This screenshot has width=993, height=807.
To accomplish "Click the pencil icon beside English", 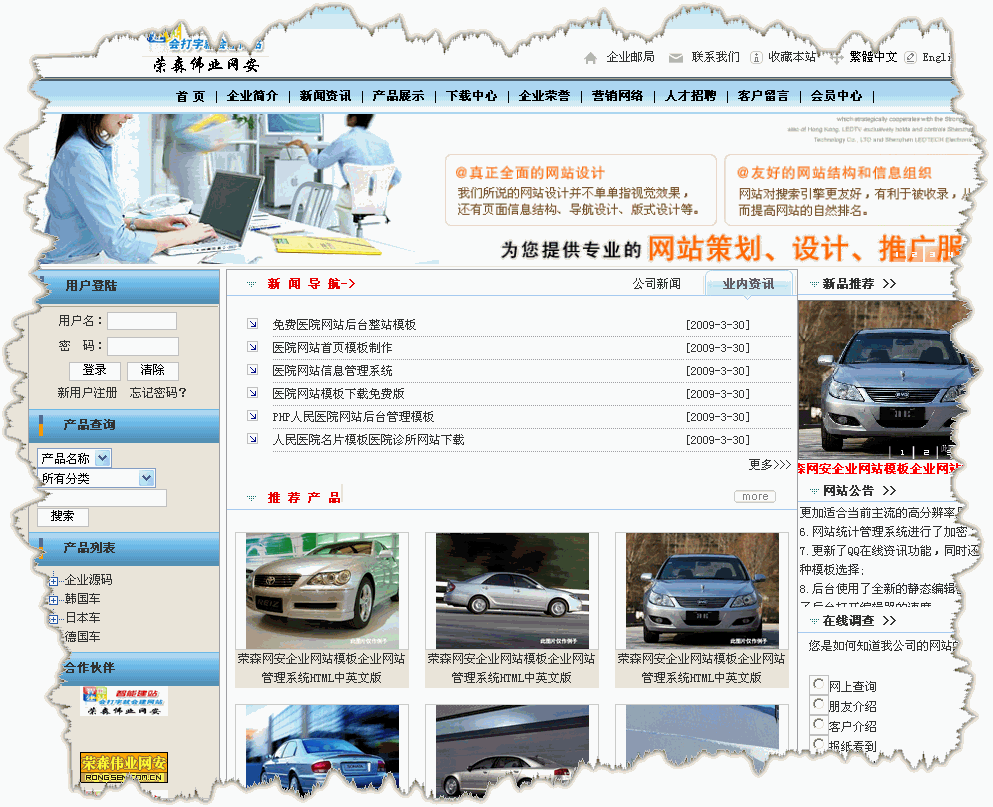I will coord(910,58).
